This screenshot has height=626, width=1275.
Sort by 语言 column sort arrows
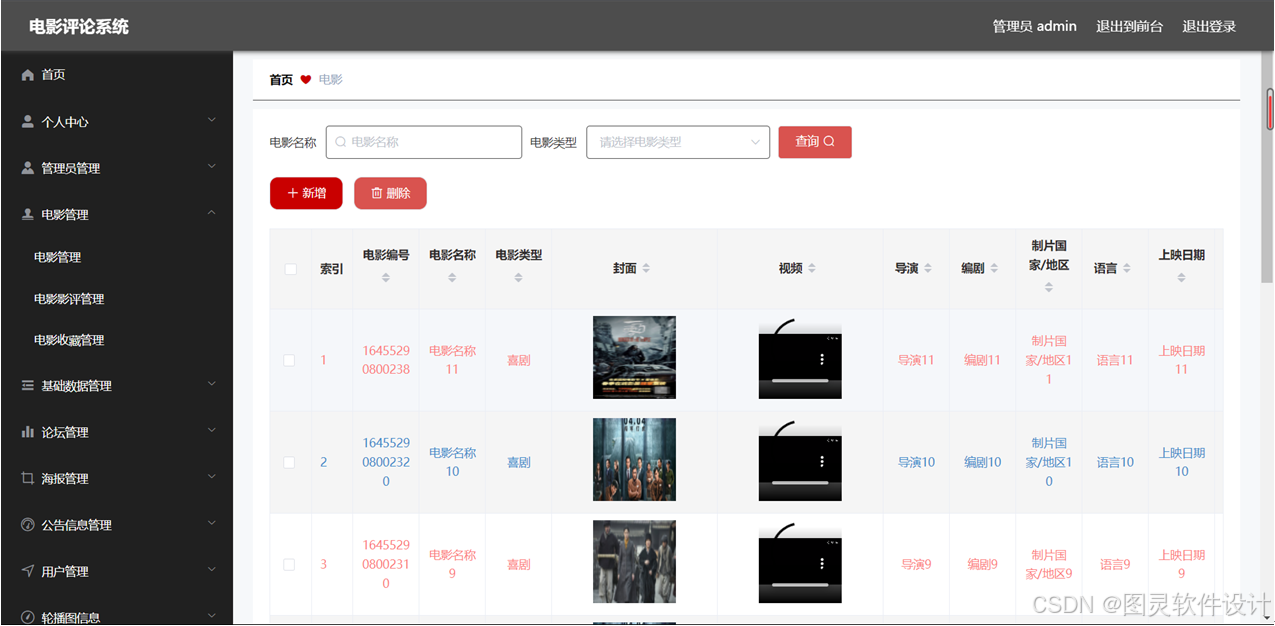[1127, 268]
